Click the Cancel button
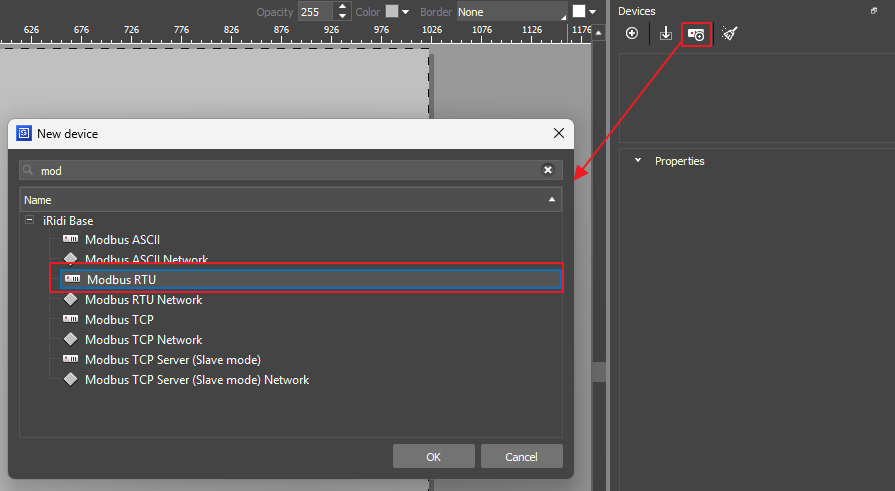Screen dimensions: 895x491 521,457
